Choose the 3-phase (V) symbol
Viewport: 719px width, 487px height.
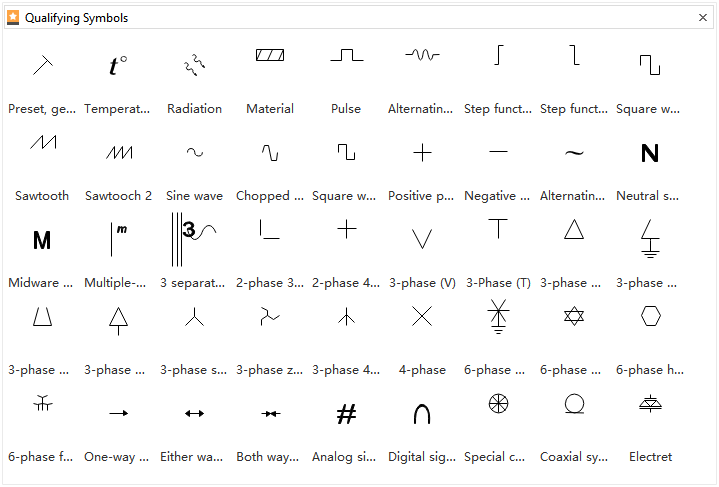tap(422, 239)
